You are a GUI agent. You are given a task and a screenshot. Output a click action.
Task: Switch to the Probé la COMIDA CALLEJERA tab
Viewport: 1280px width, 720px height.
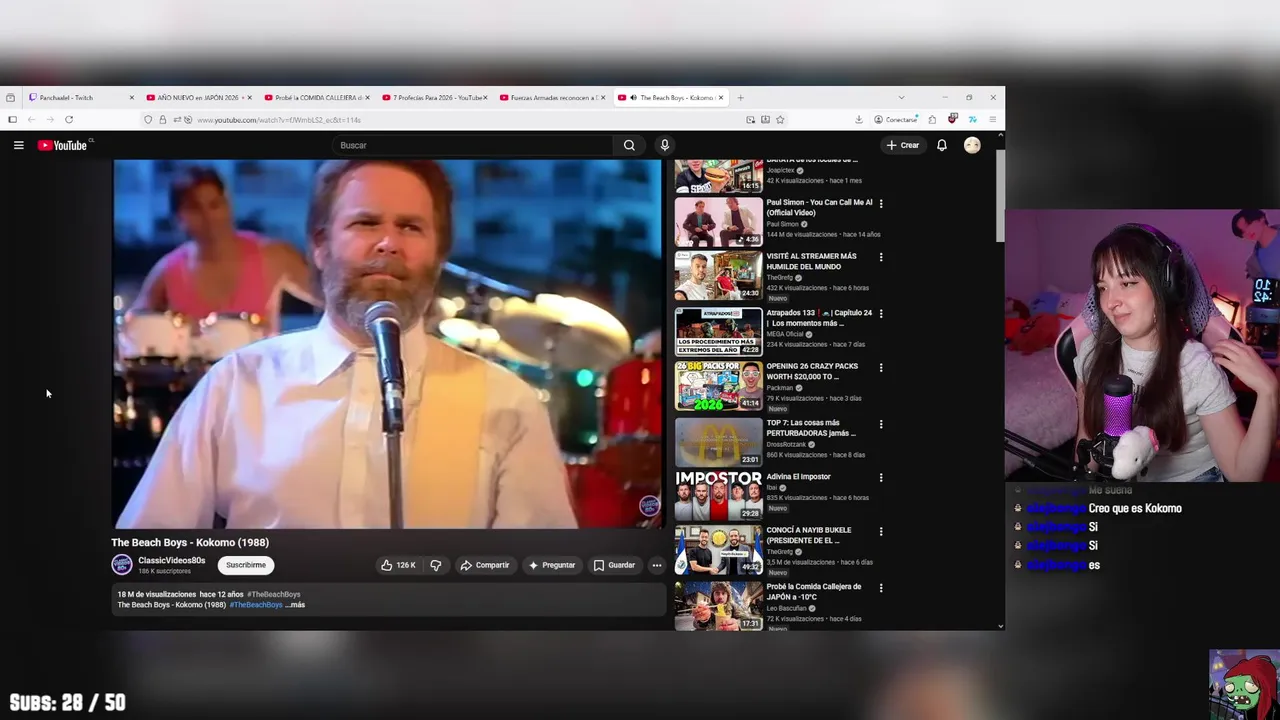pos(316,97)
